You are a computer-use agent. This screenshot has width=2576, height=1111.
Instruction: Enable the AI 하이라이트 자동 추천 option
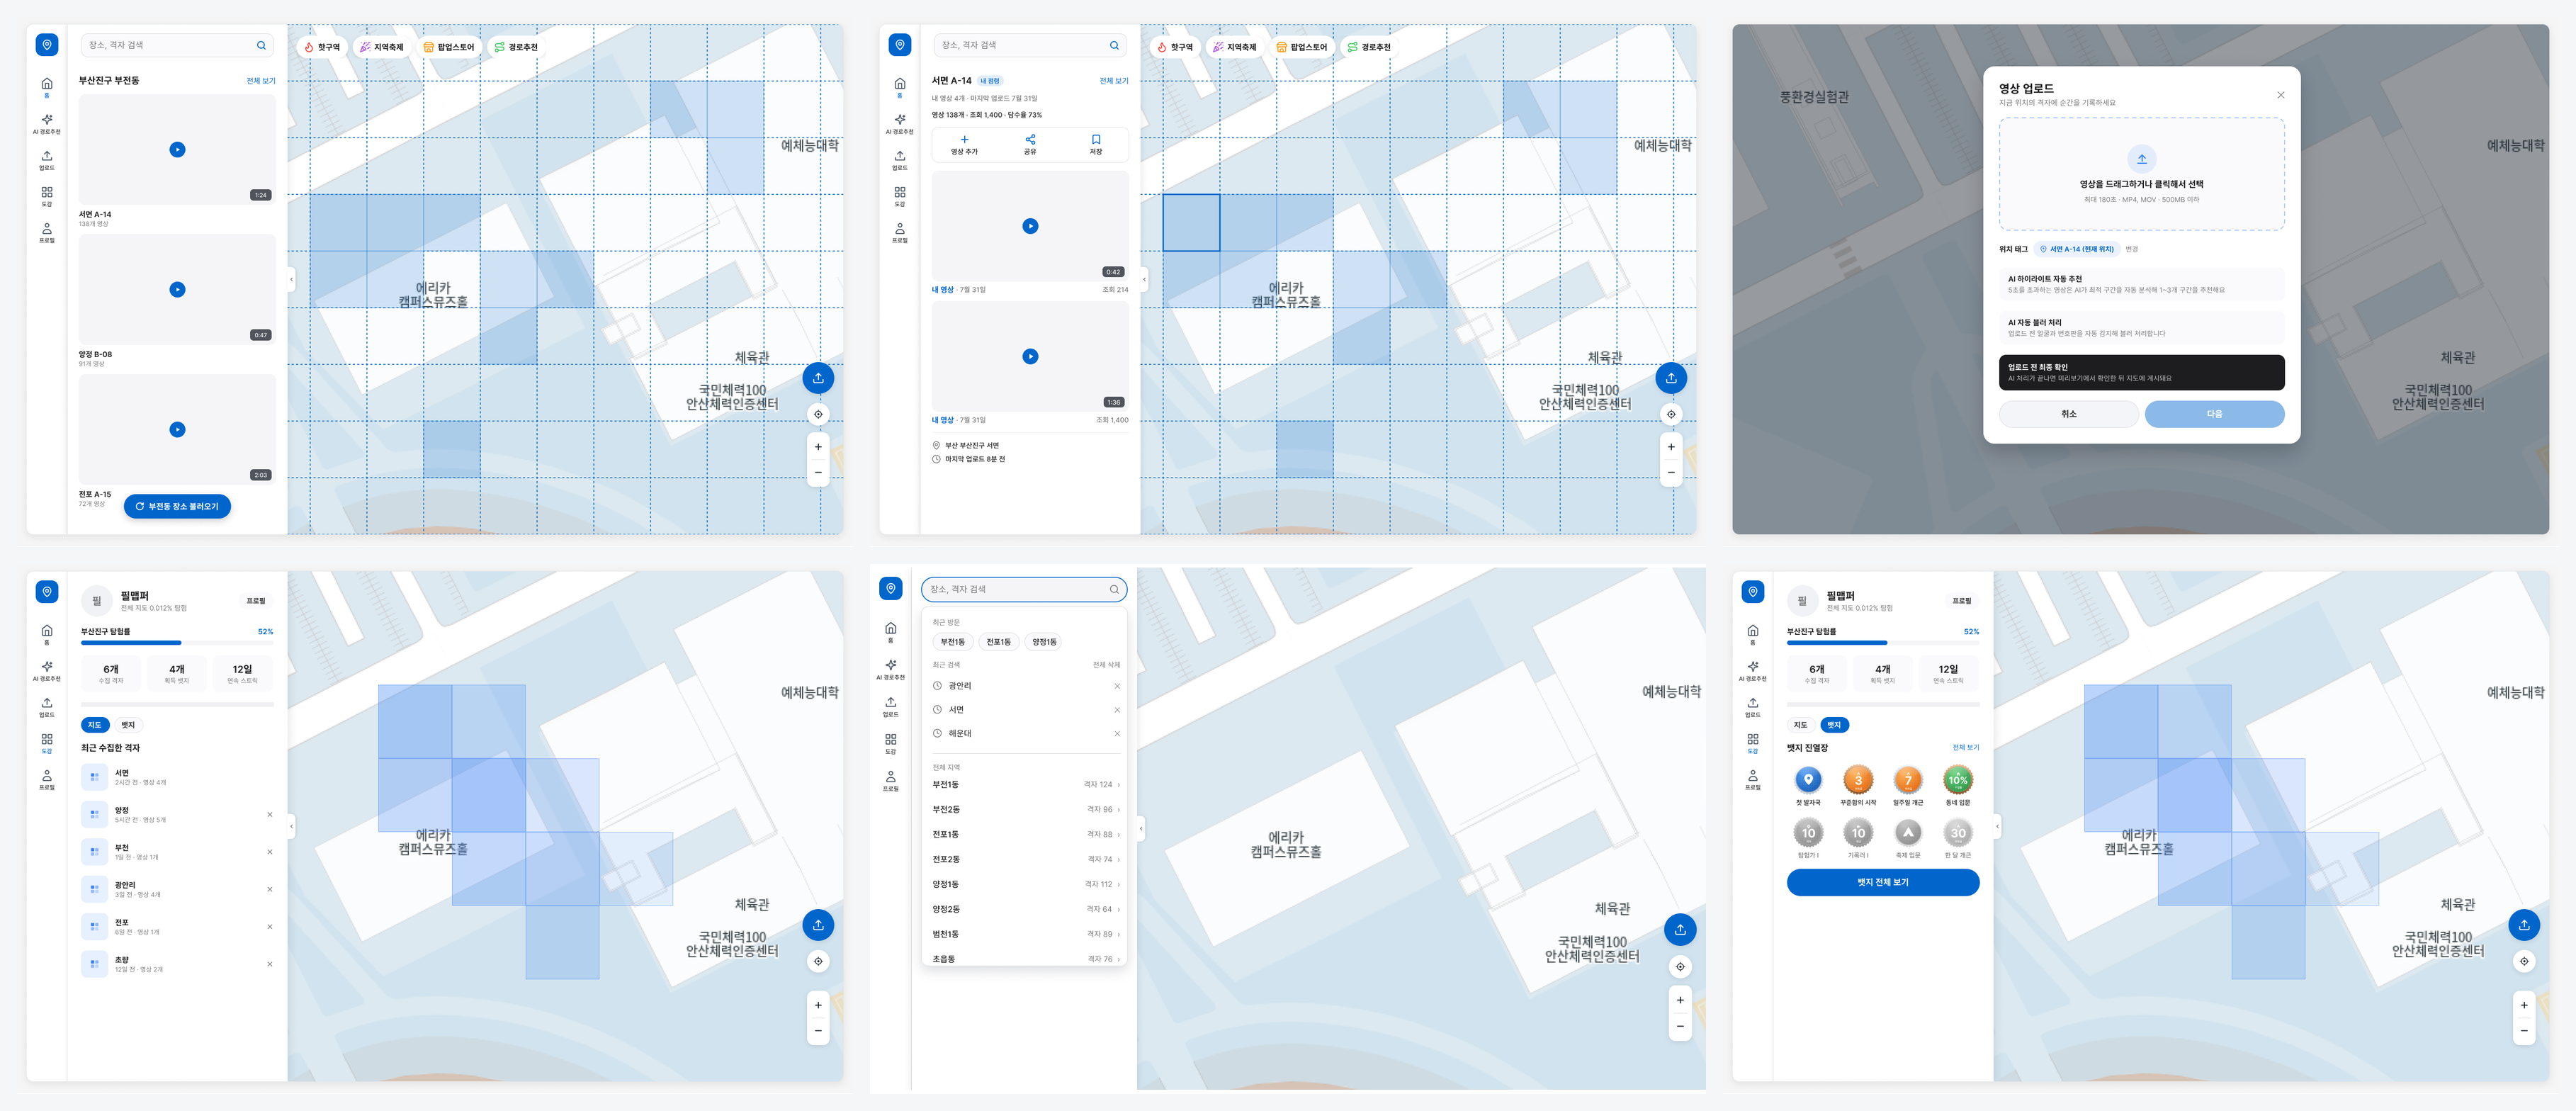point(2141,285)
